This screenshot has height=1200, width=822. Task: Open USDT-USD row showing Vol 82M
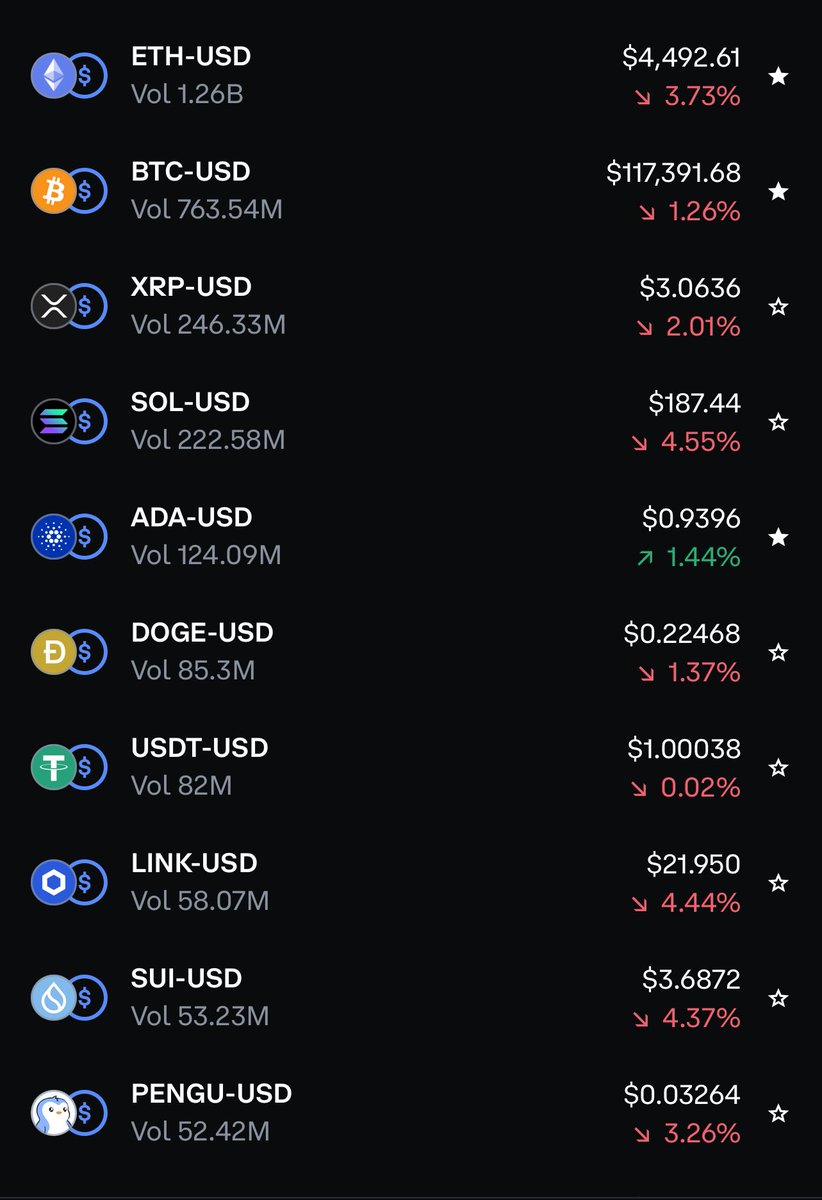pos(411,767)
